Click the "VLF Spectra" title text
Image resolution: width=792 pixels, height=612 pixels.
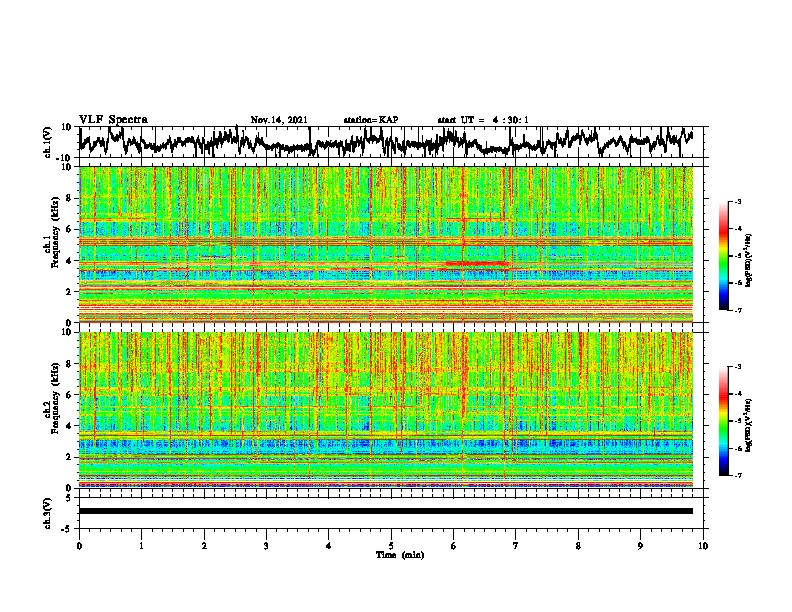113,120
